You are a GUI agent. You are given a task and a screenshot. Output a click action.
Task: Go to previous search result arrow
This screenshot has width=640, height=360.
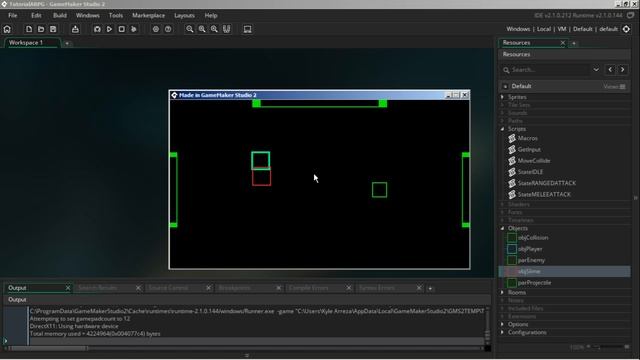[x=610, y=70]
